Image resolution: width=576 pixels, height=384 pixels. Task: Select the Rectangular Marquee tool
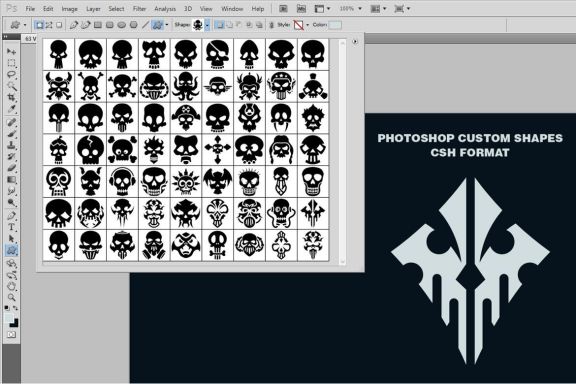11,63
